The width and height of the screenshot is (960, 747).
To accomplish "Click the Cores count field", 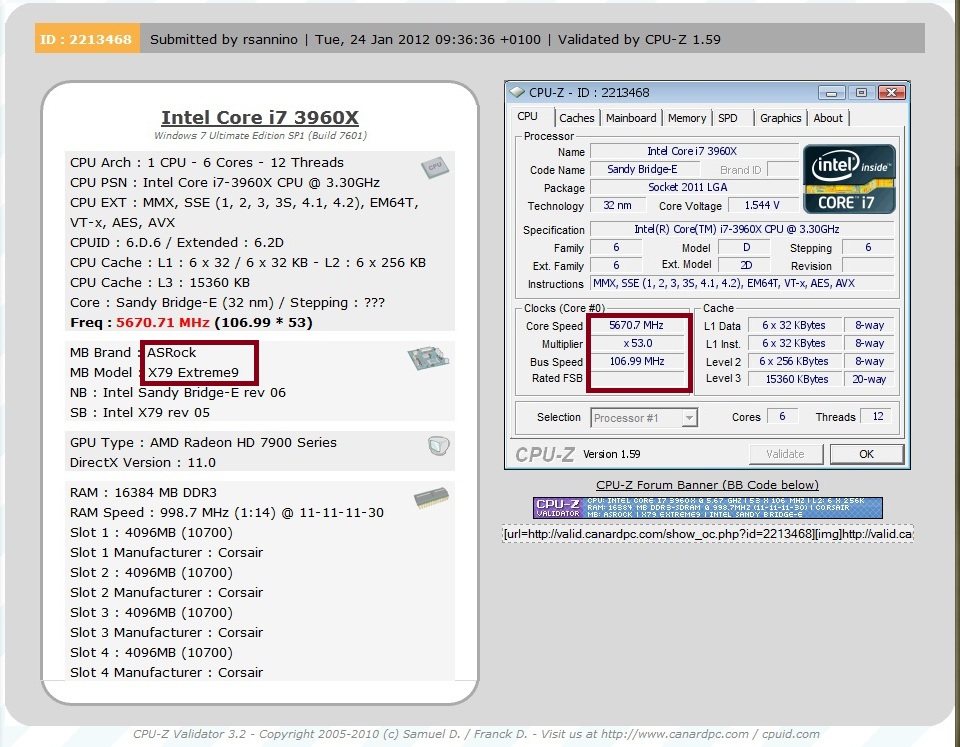I will 782,416.
